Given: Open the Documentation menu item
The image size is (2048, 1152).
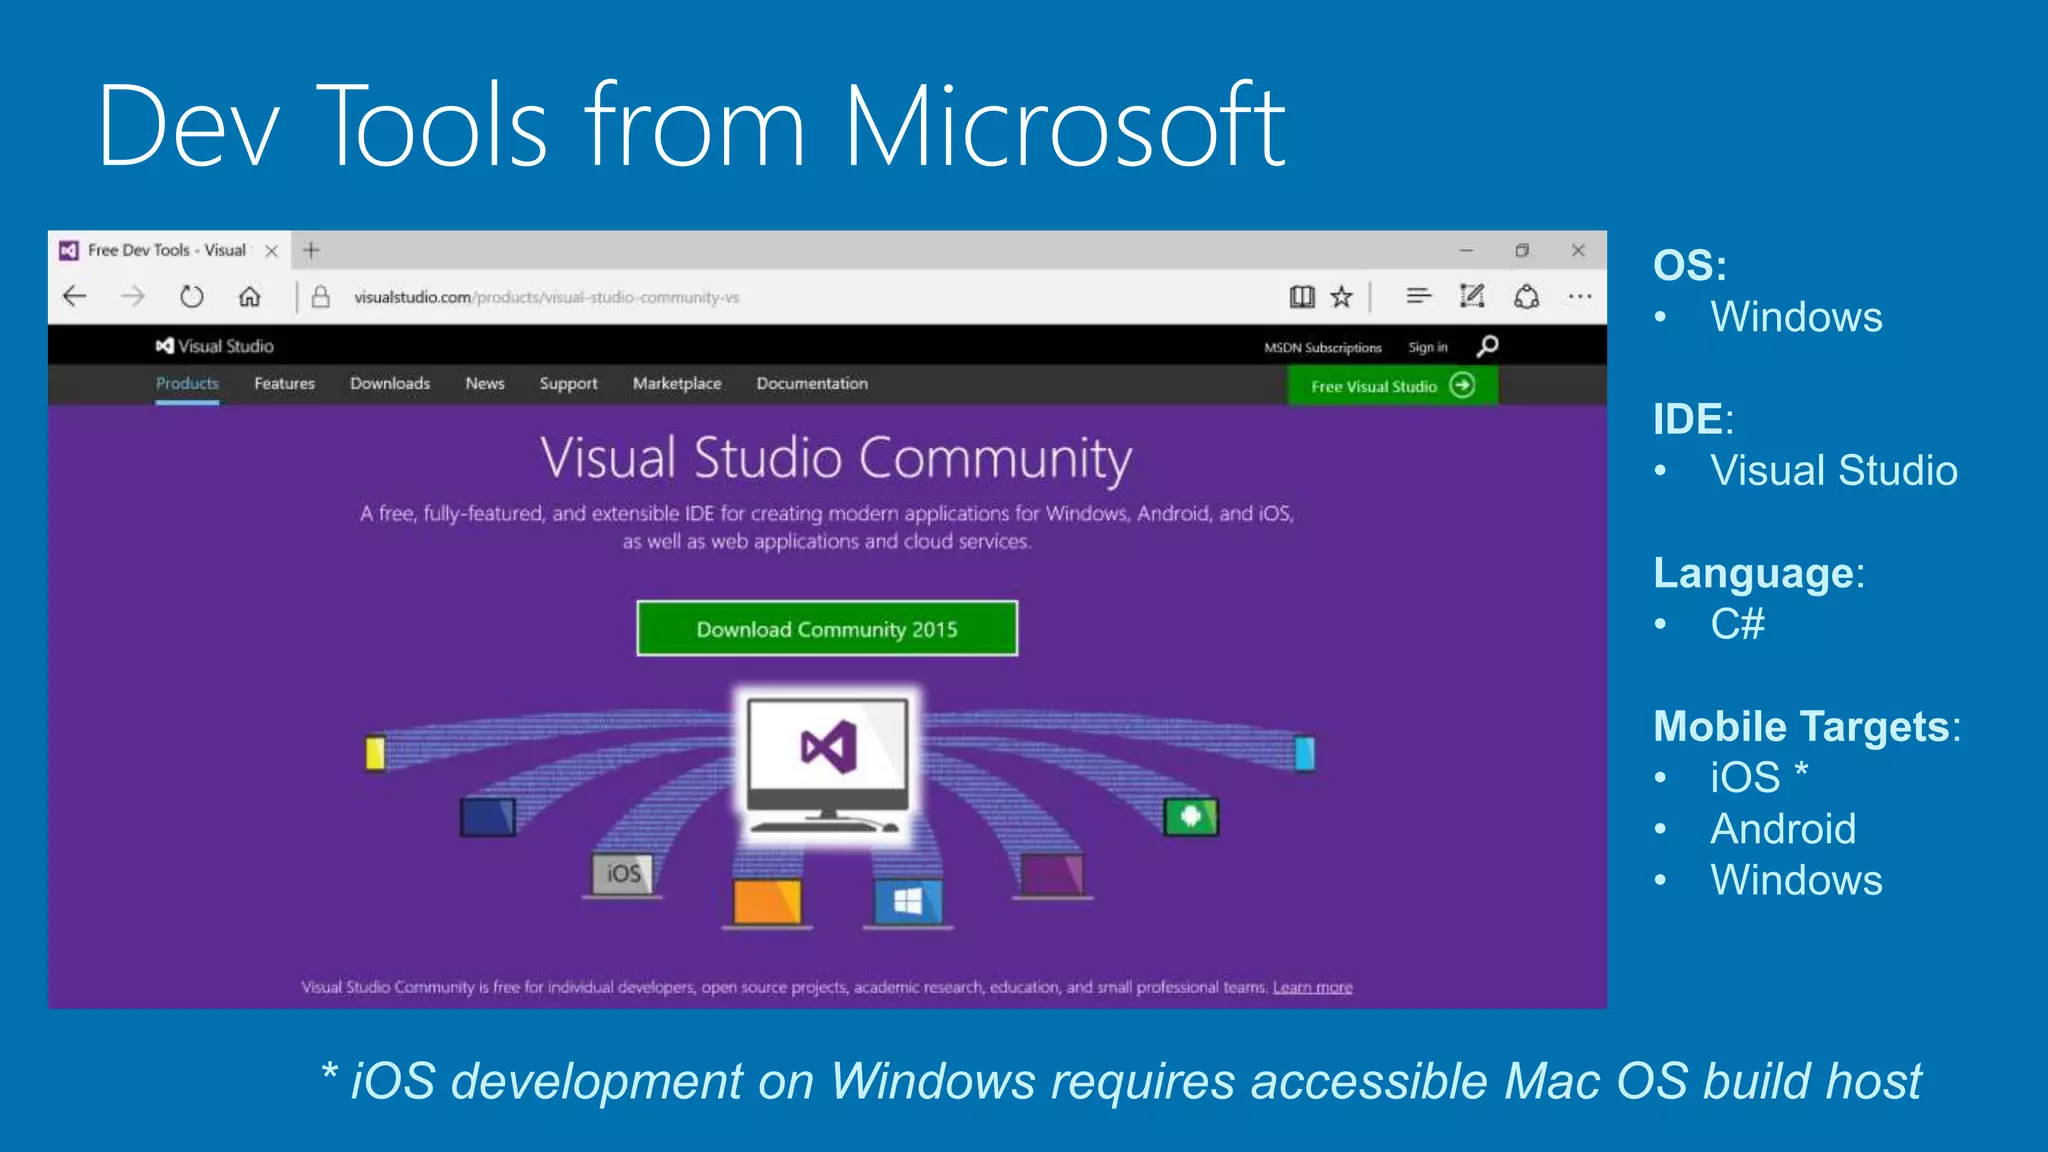Looking at the screenshot, I should tap(812, 384).
